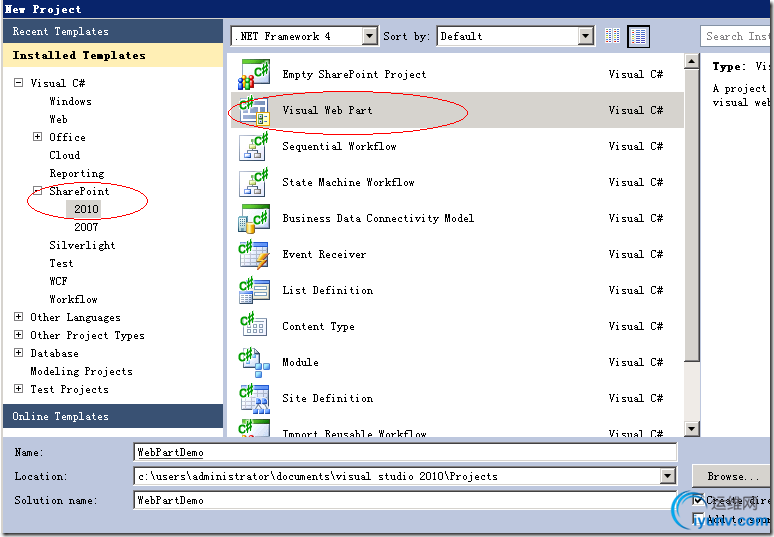Select the Visual Web Part template icon
The image size is (774, 537).
point(254,111)
